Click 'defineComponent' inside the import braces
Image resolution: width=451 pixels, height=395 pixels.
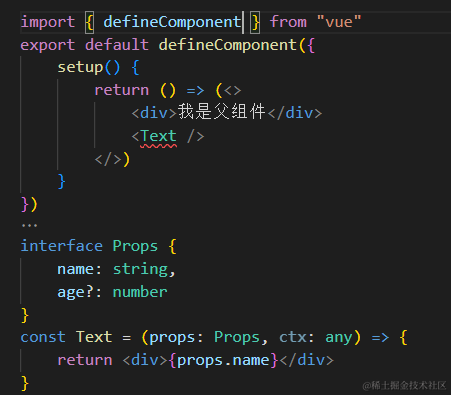[x=172, y=22]
